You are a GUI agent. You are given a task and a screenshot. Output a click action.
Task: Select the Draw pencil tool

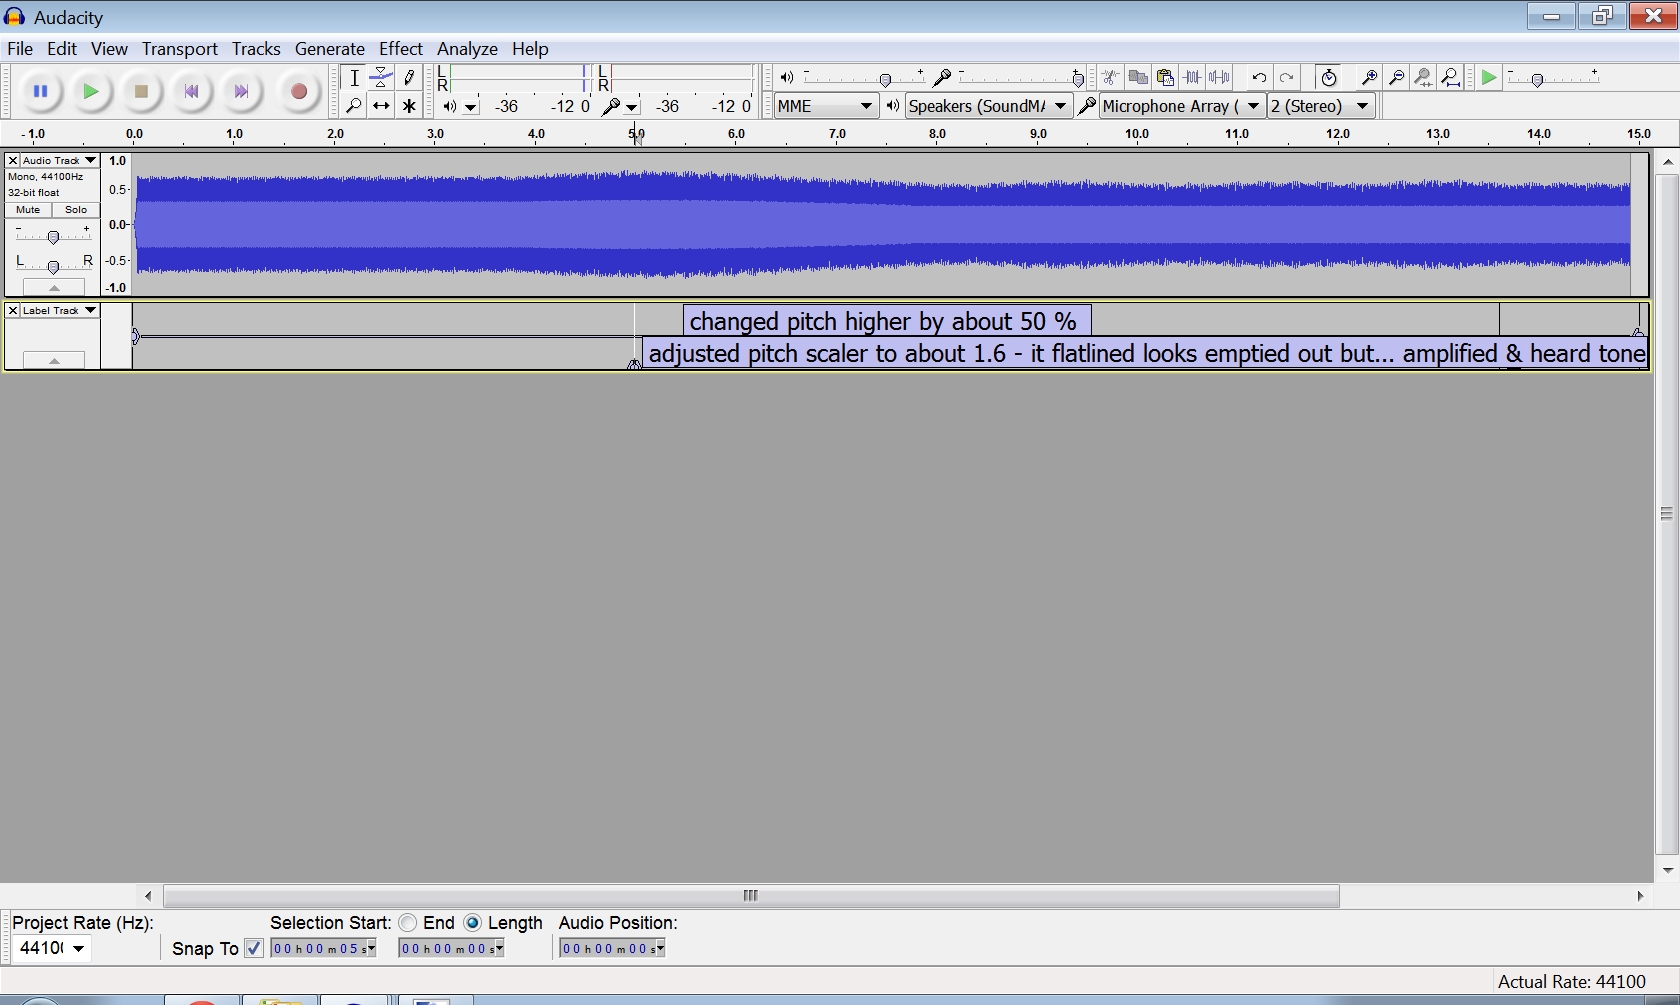pos(409,78)
